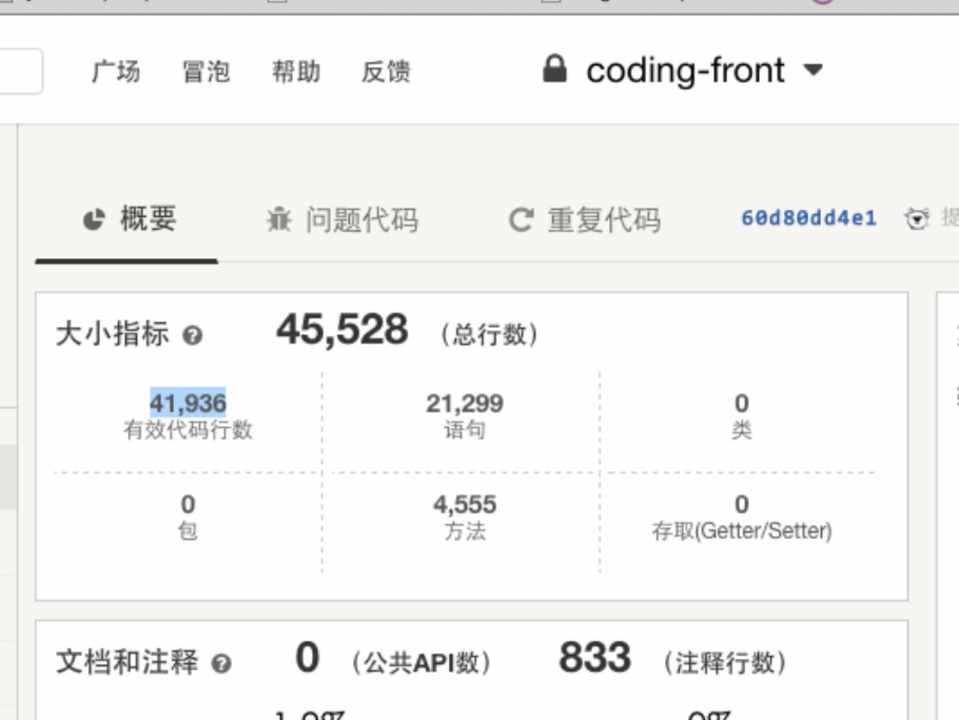Click the refresh icon next to 重复代码
Screen dimensions: 959x720
pyautogui.click(x=520, y=220)
